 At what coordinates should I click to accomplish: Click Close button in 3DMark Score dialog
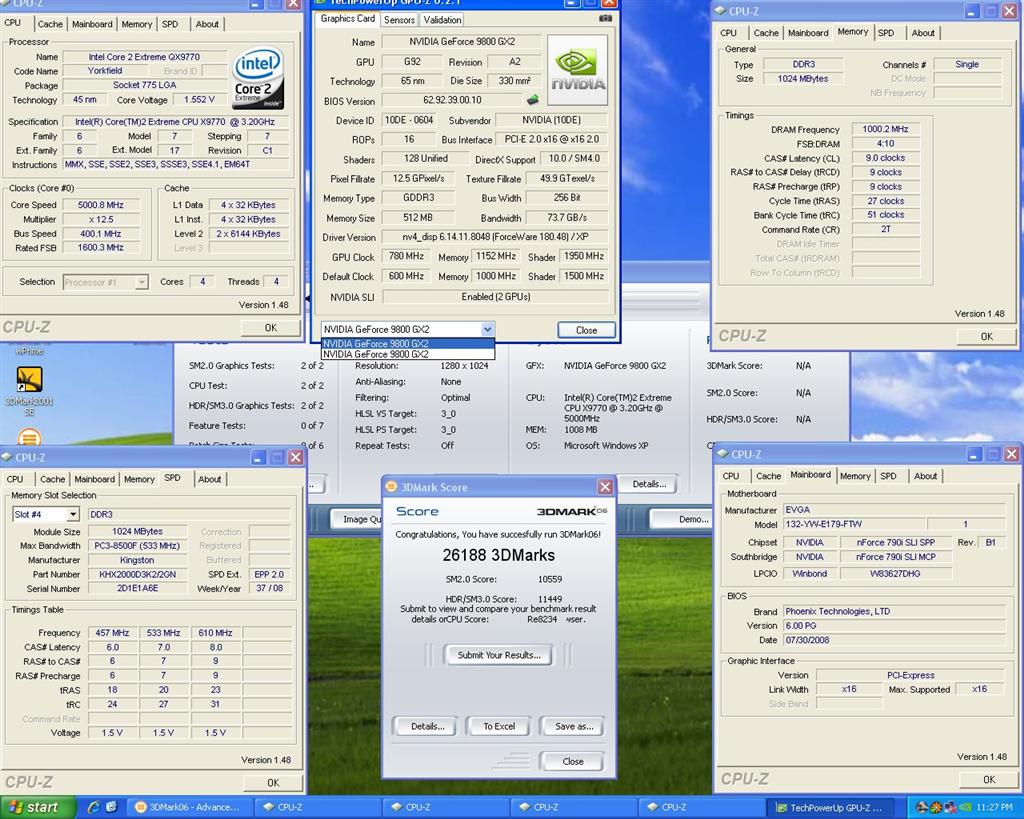coord(572,761)
